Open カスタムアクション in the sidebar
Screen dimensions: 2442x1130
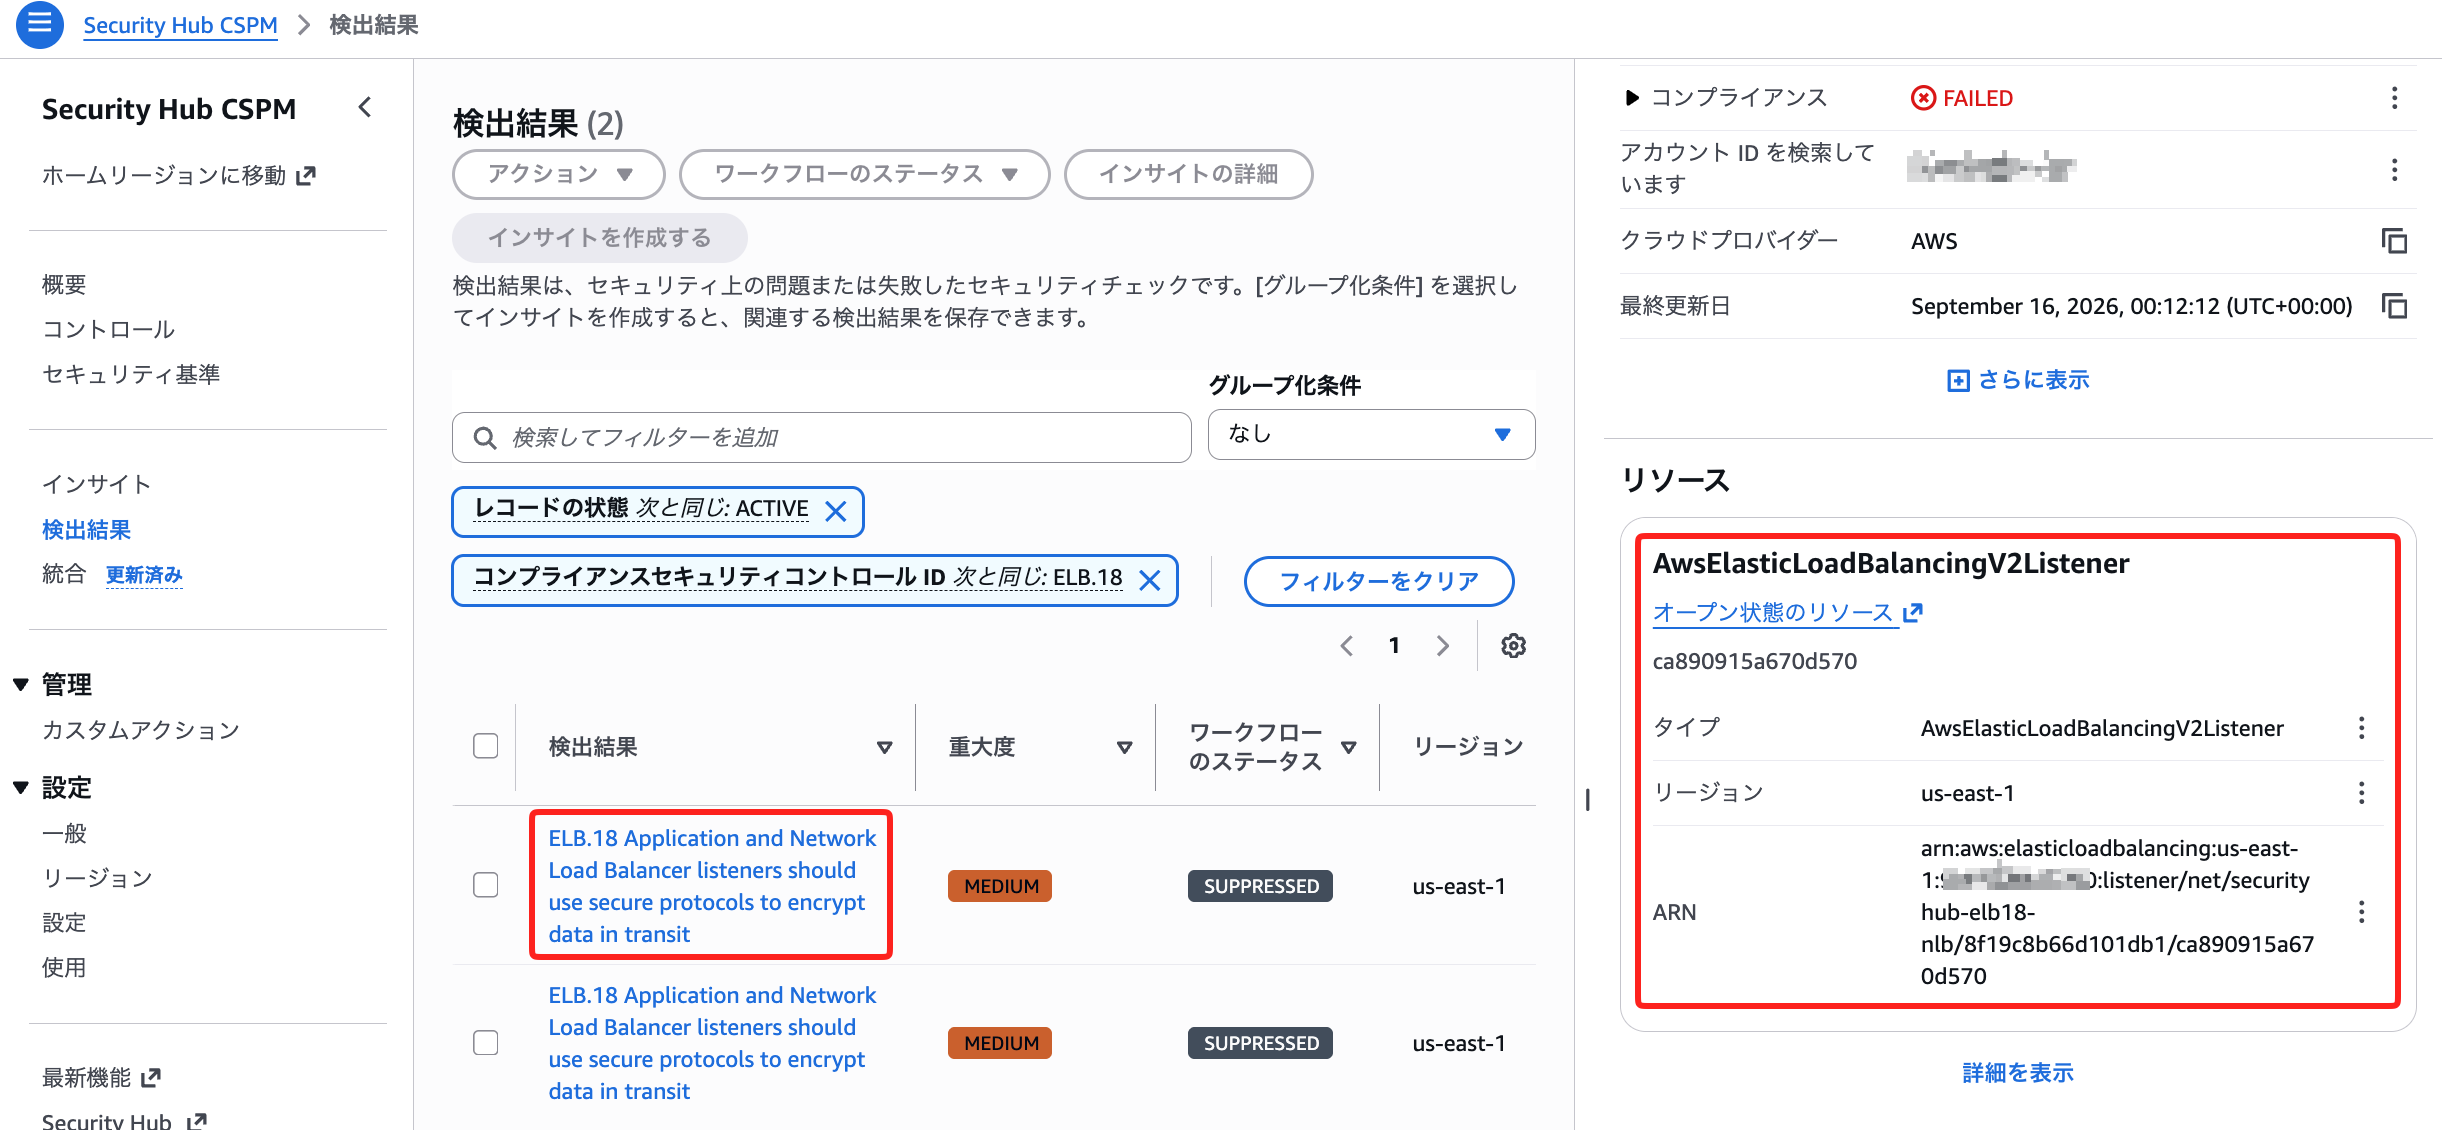(x=141, y=731)
